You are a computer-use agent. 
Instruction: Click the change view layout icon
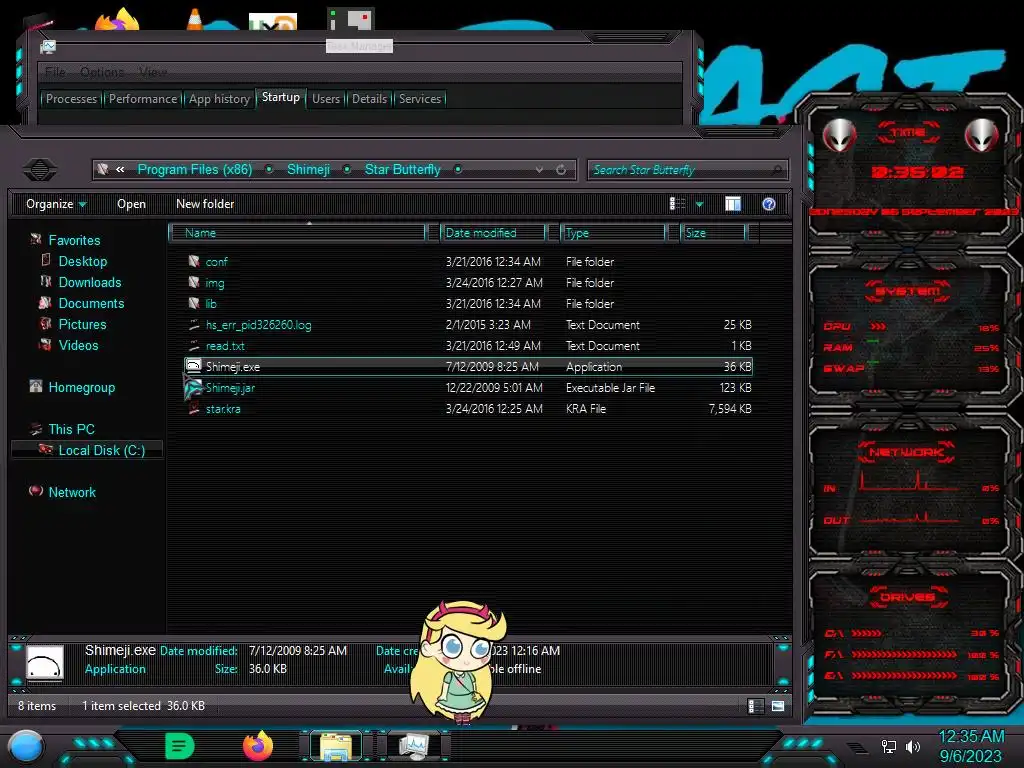(x=677, y=204)
